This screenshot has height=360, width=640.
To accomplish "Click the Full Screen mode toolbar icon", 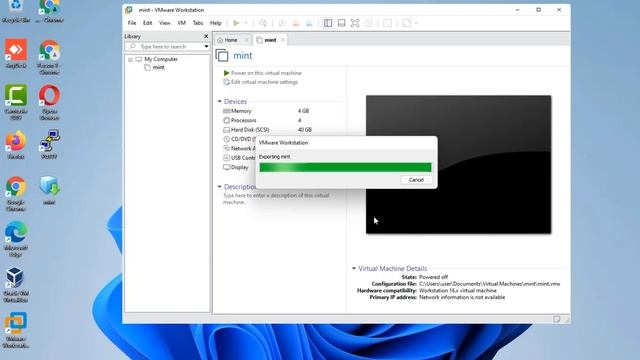I will pos(355,23).
